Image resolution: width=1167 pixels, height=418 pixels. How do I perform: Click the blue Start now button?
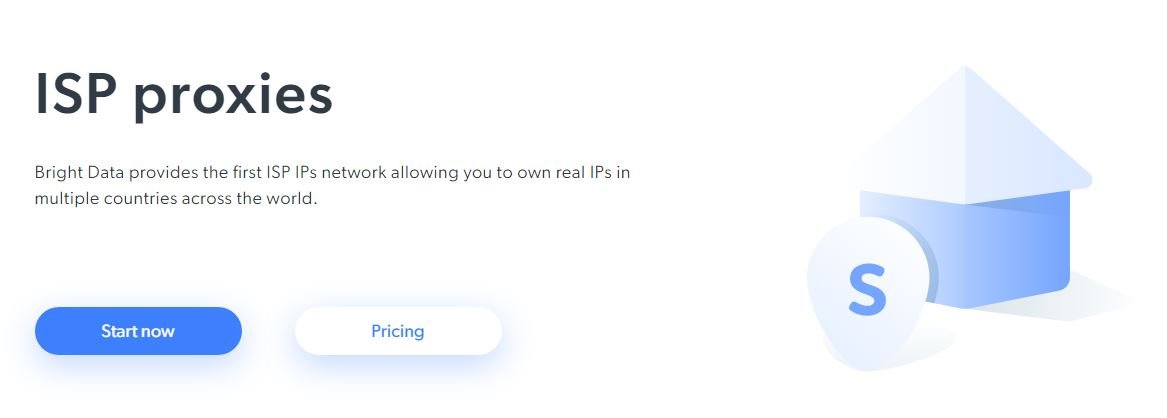click(x=138, y=331)
